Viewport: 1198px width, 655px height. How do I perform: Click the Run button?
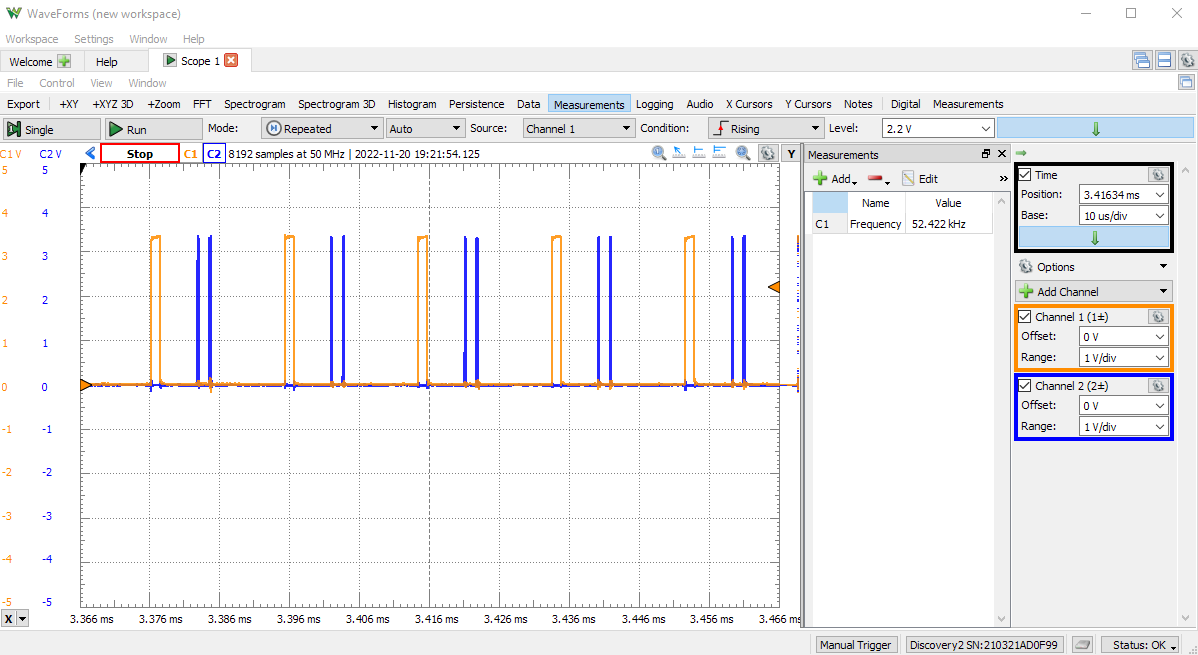point(153,129)
